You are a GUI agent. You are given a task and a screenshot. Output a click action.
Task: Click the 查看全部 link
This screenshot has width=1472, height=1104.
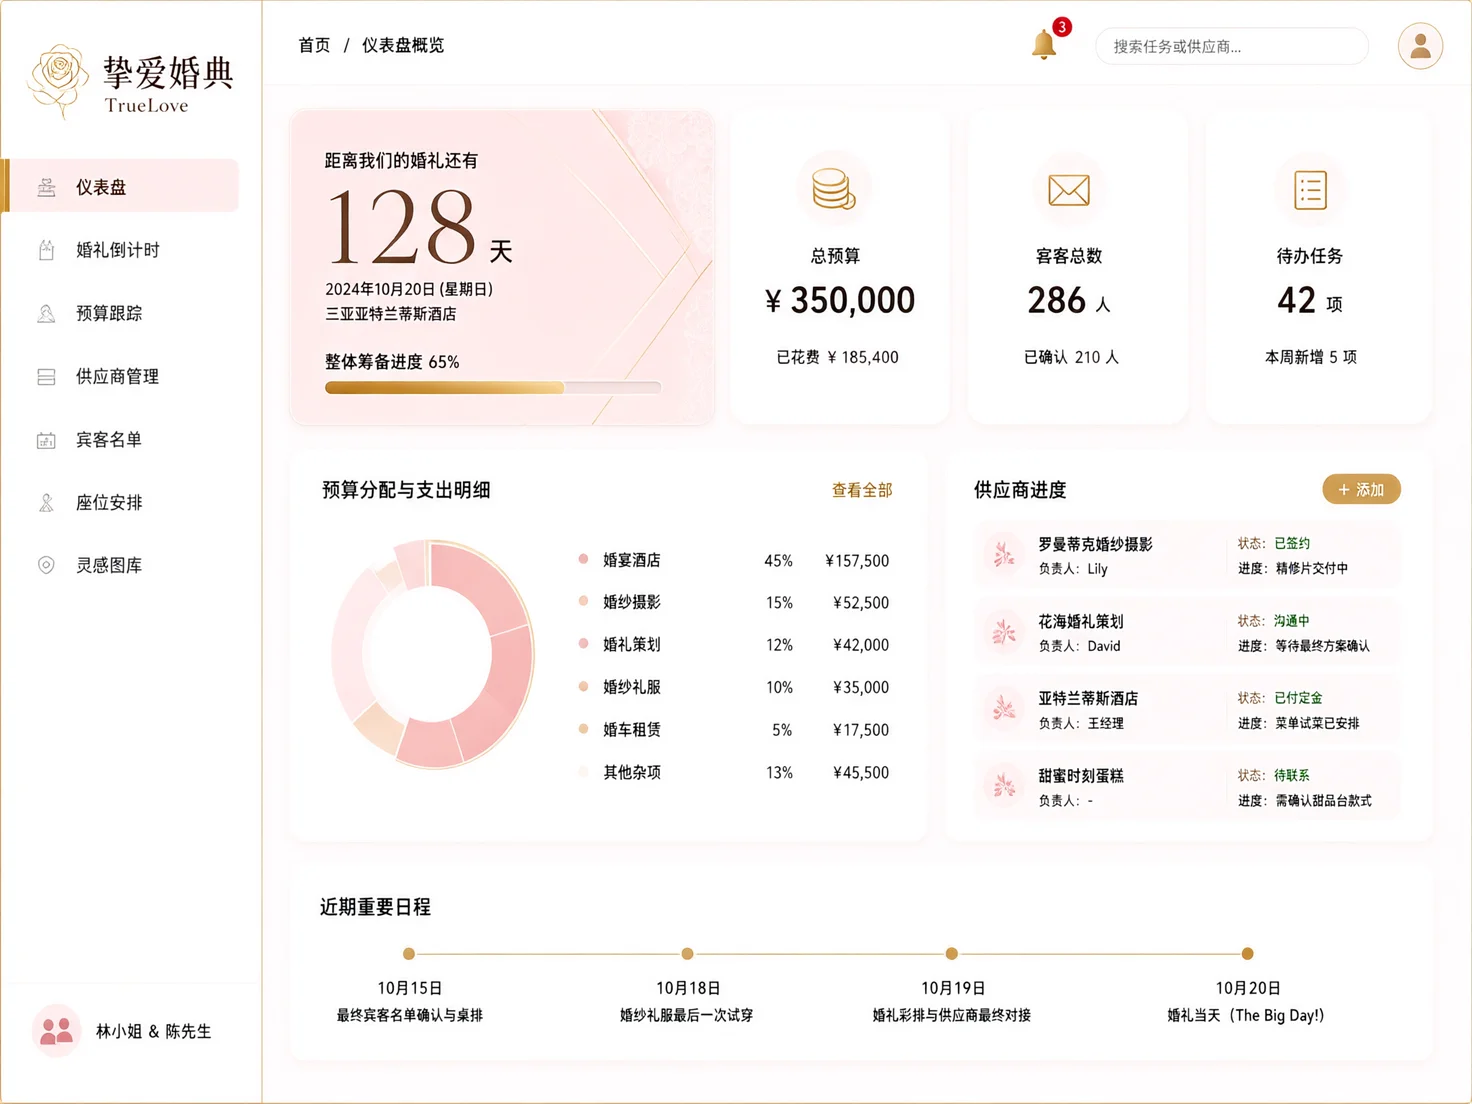coord(862,490)
